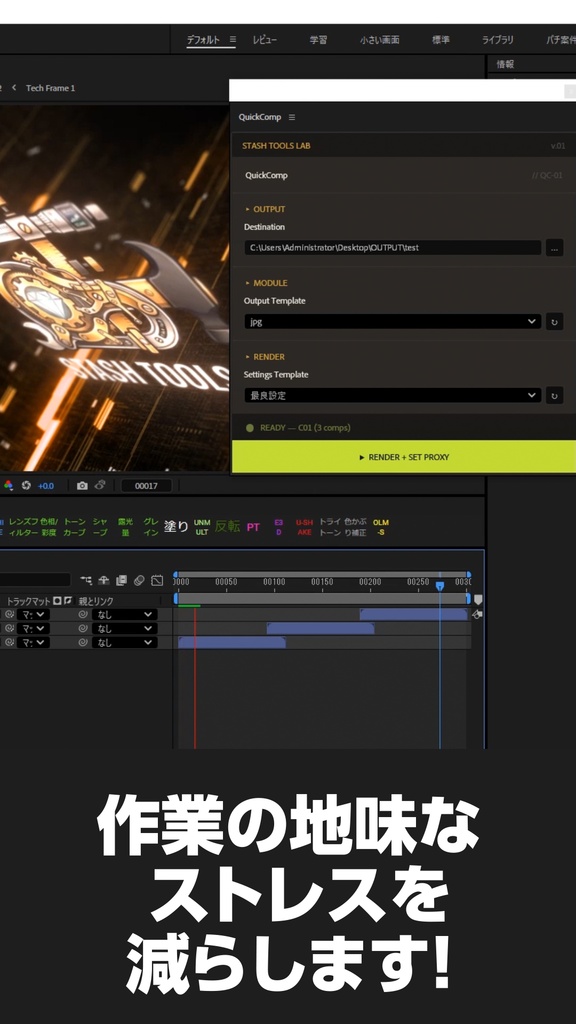Click first layer's parent pick whip icon
Image resolution: width=576 pixels, height=1024 pixels.
pyautogui.click(x=83, y=615)
